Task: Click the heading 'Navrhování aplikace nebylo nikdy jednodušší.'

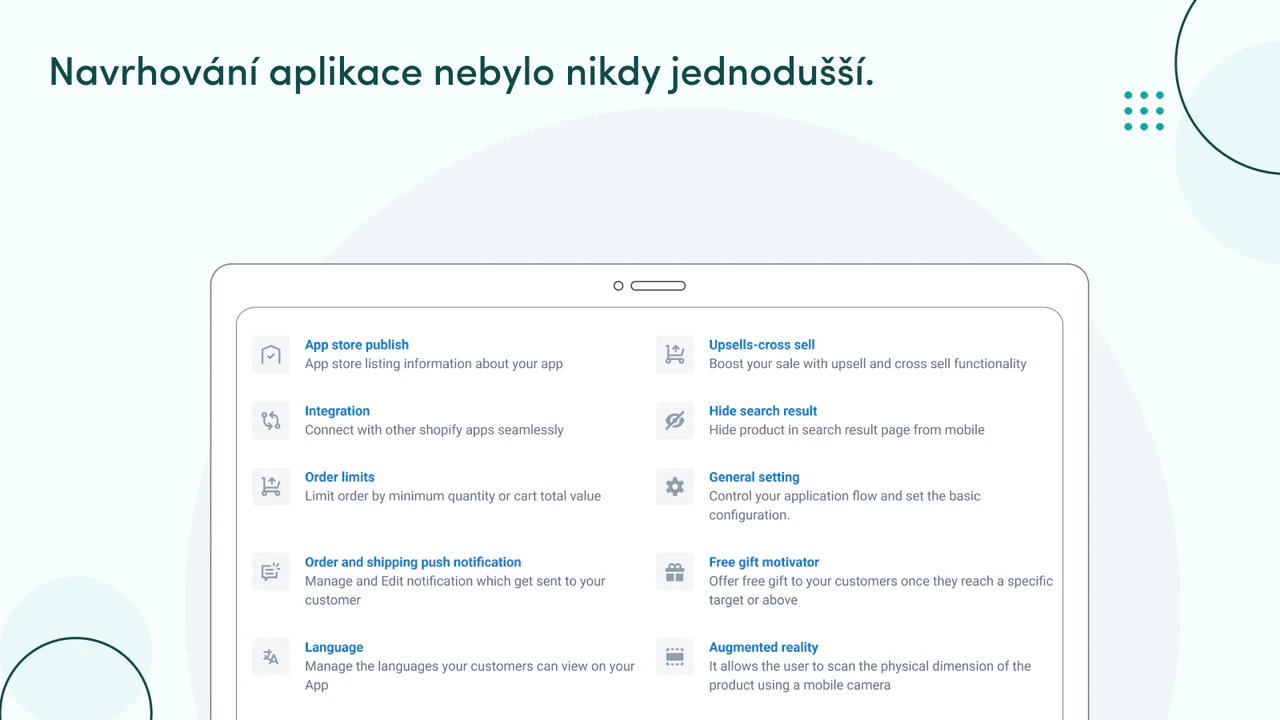Action: tap(461, 72)
